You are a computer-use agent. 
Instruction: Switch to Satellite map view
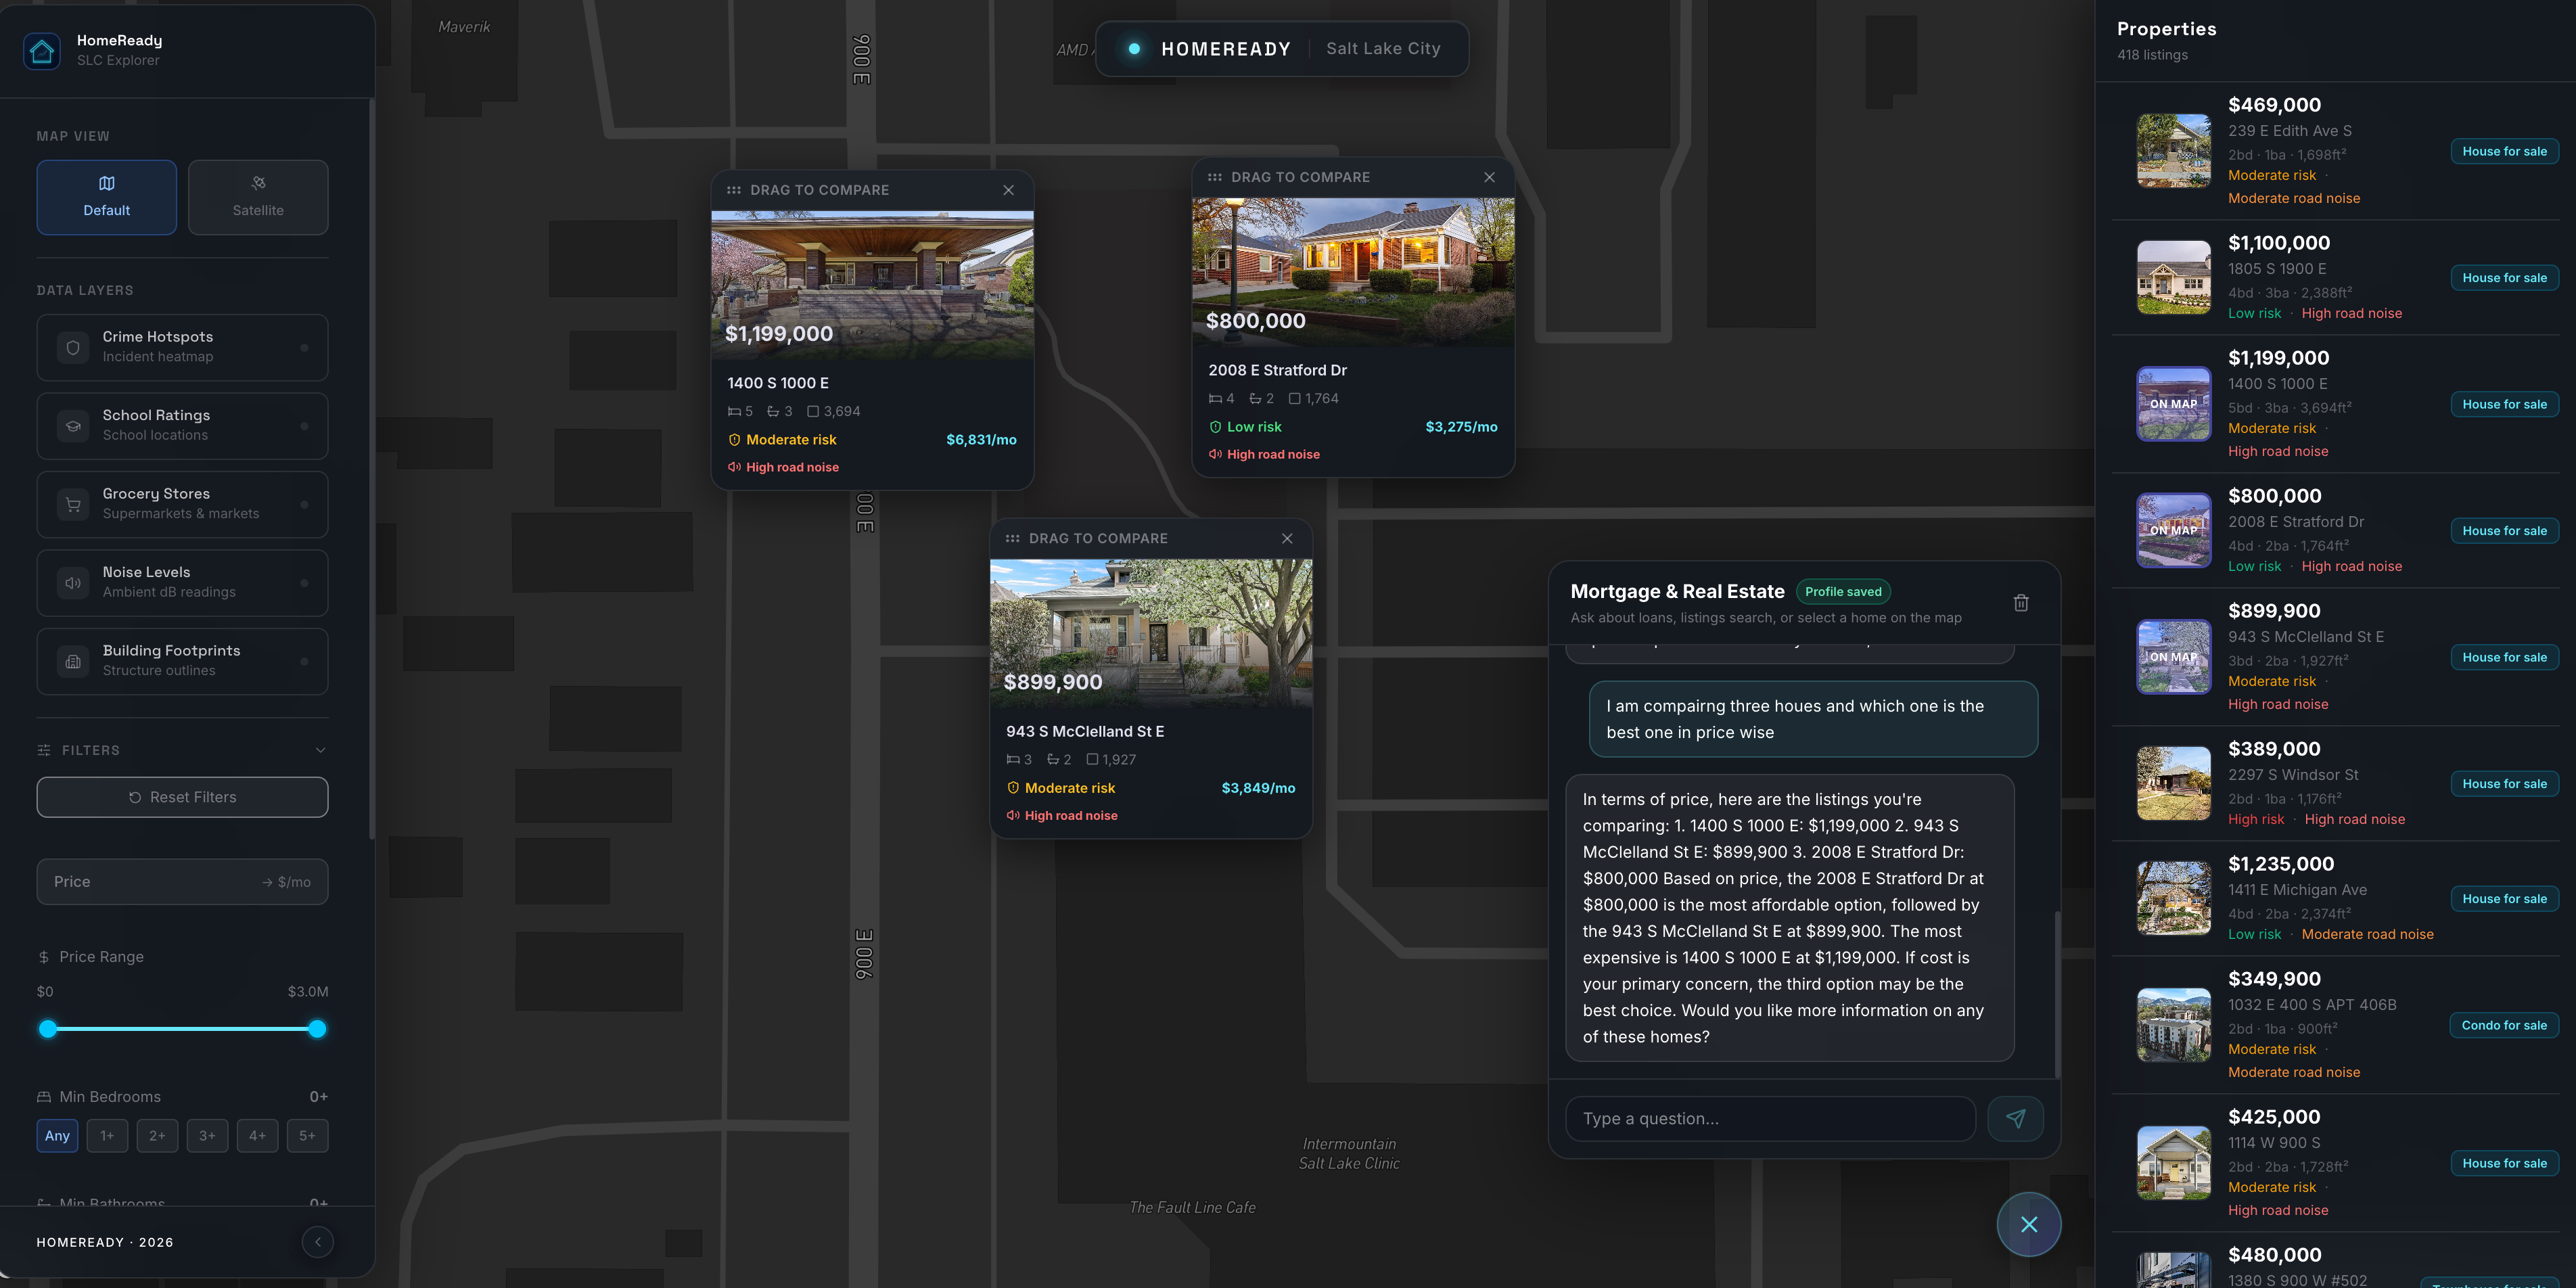[258, 197]
